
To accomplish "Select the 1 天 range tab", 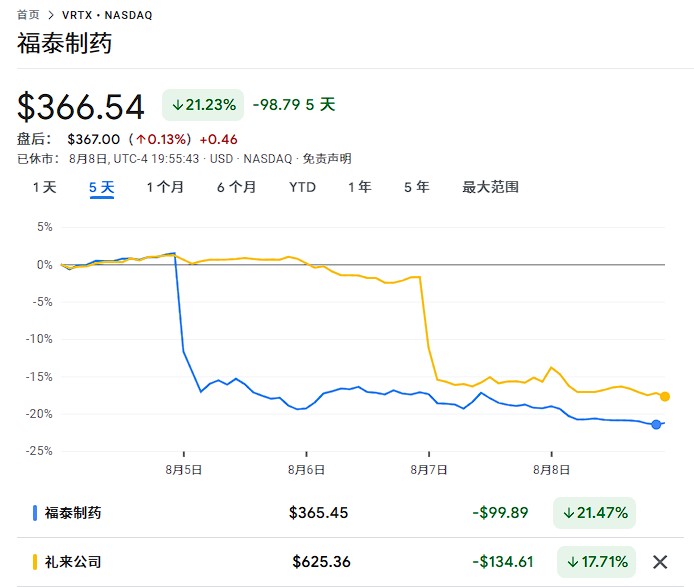I will pyautogui.click(x=44, y=187).
